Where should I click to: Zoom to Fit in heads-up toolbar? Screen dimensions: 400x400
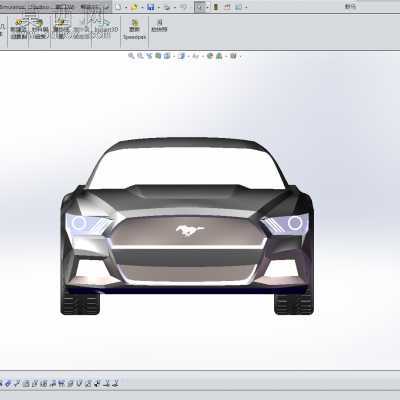pyautogui.click(x=131, y=56)
